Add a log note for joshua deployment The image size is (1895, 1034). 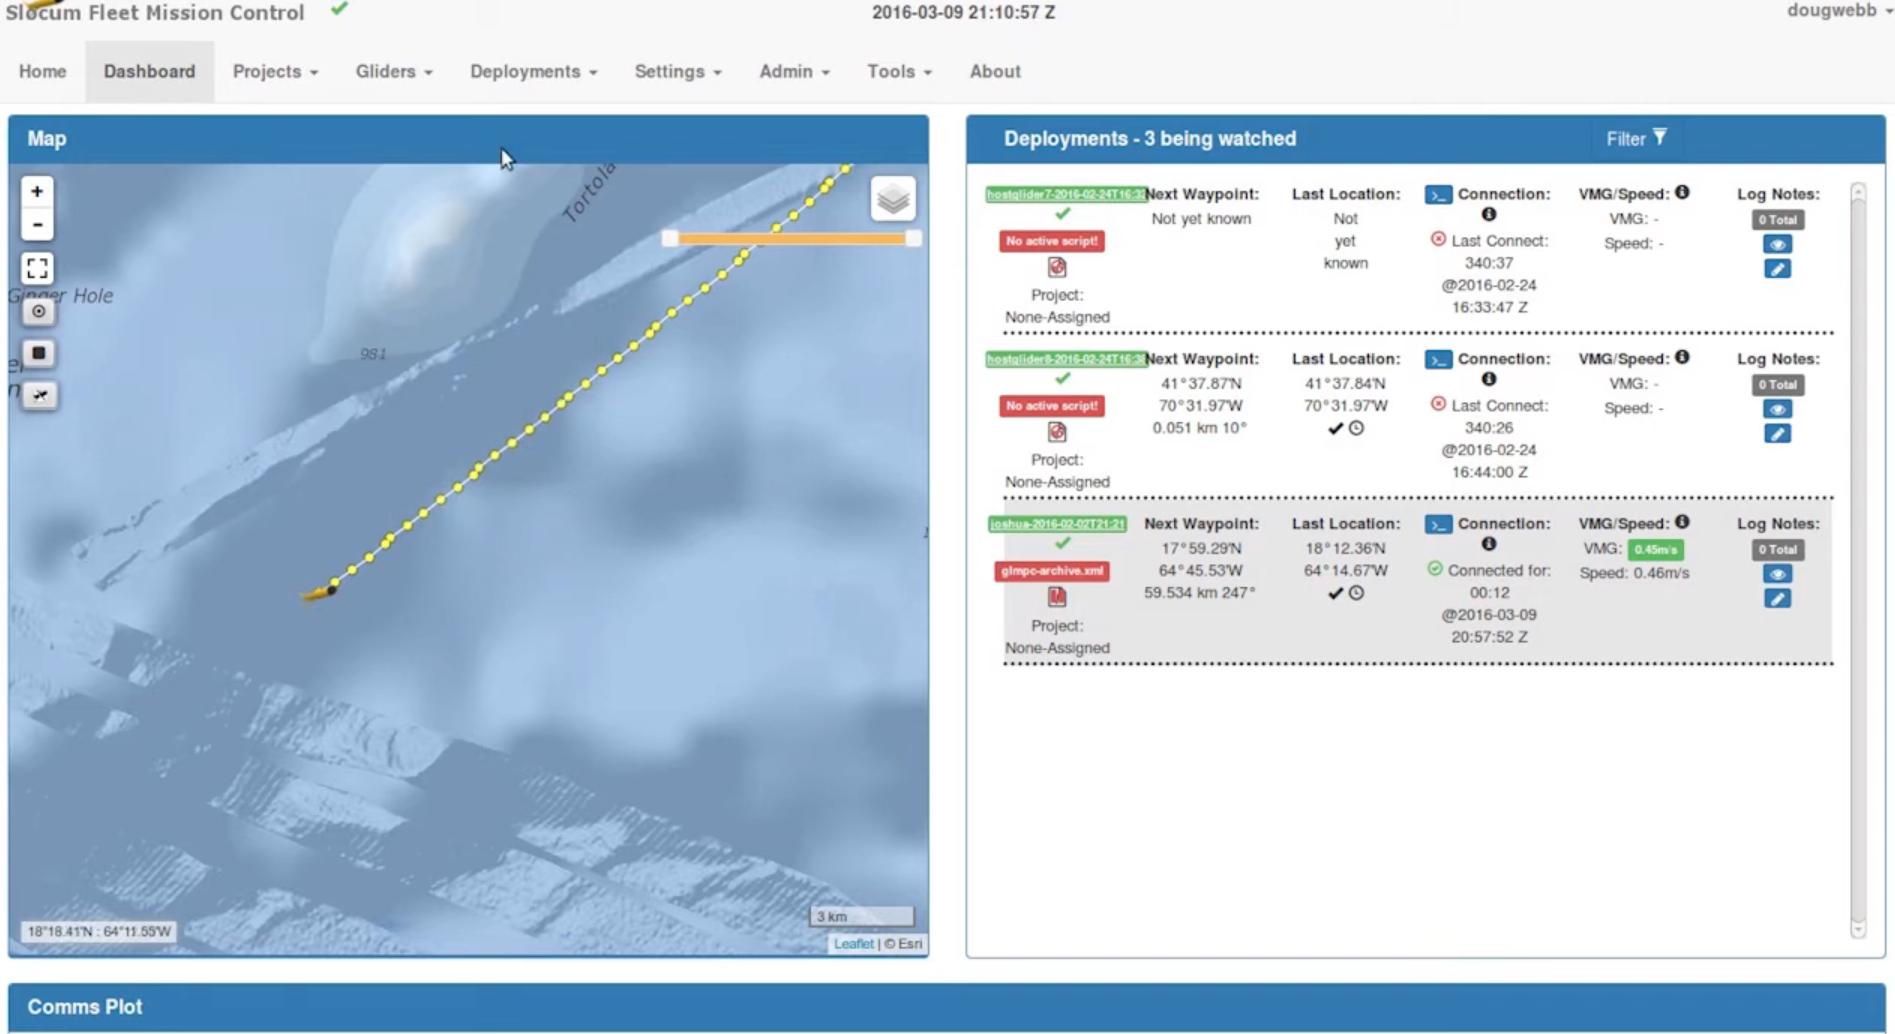click(x=1777, y=599)
